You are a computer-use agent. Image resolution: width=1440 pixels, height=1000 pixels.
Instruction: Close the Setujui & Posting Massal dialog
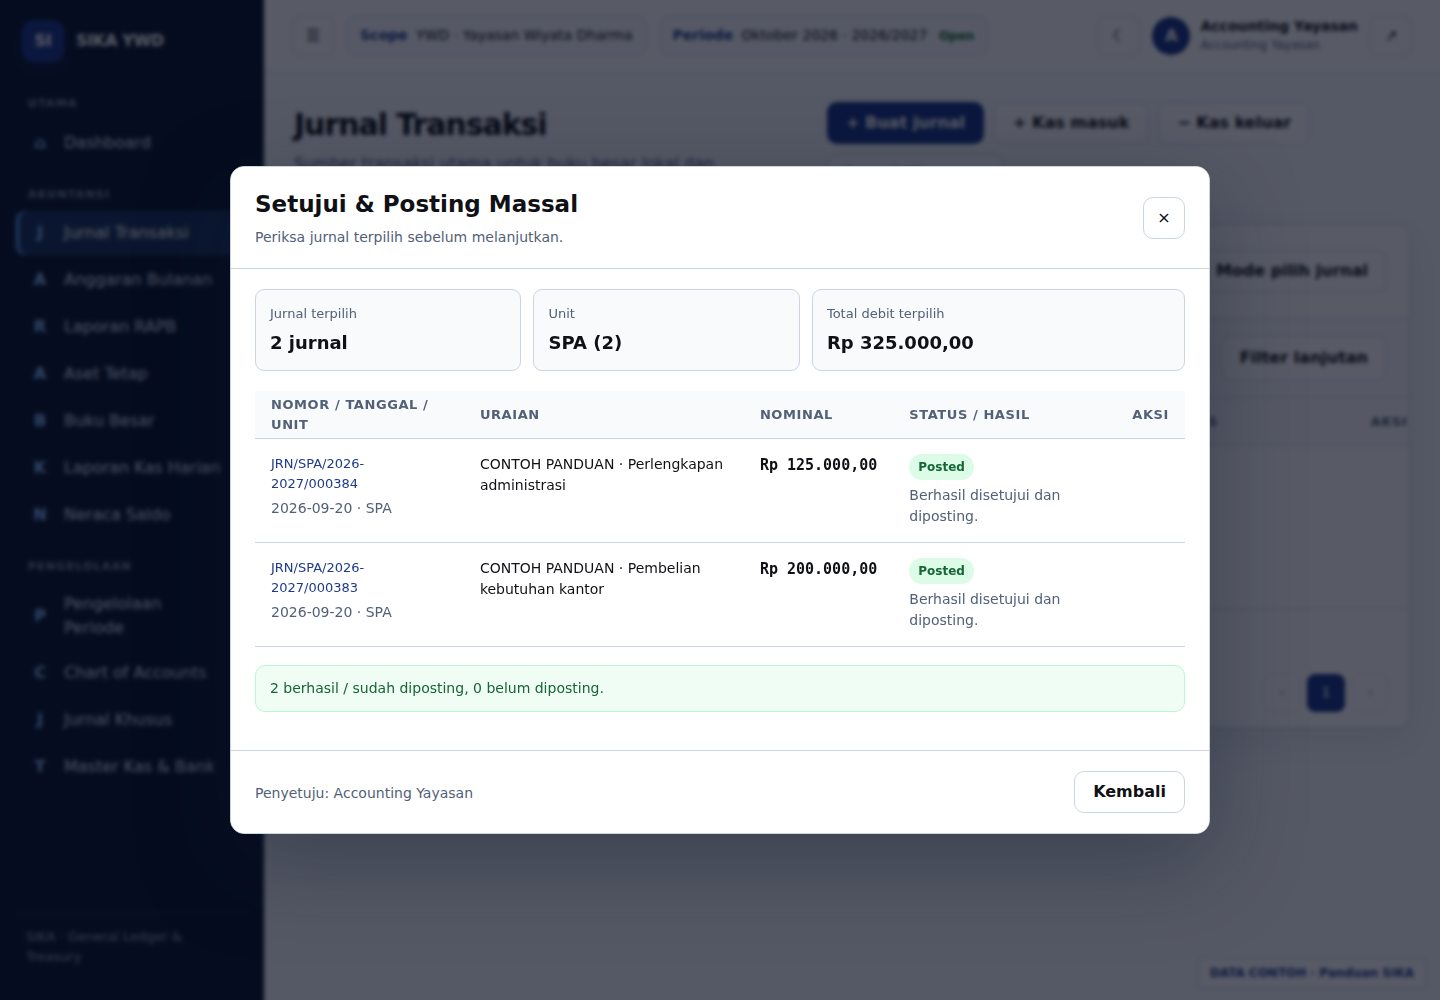coord(1163,218)
